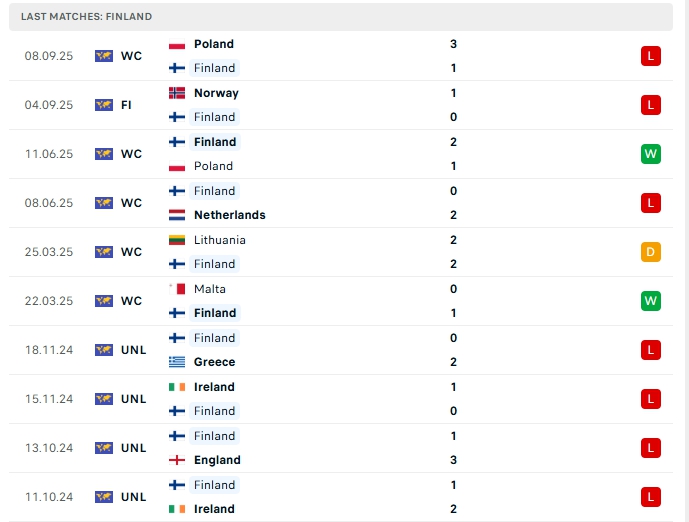Click the Norway flag icon
Viewport: 689px width, 522px height.
coord(177,93)
